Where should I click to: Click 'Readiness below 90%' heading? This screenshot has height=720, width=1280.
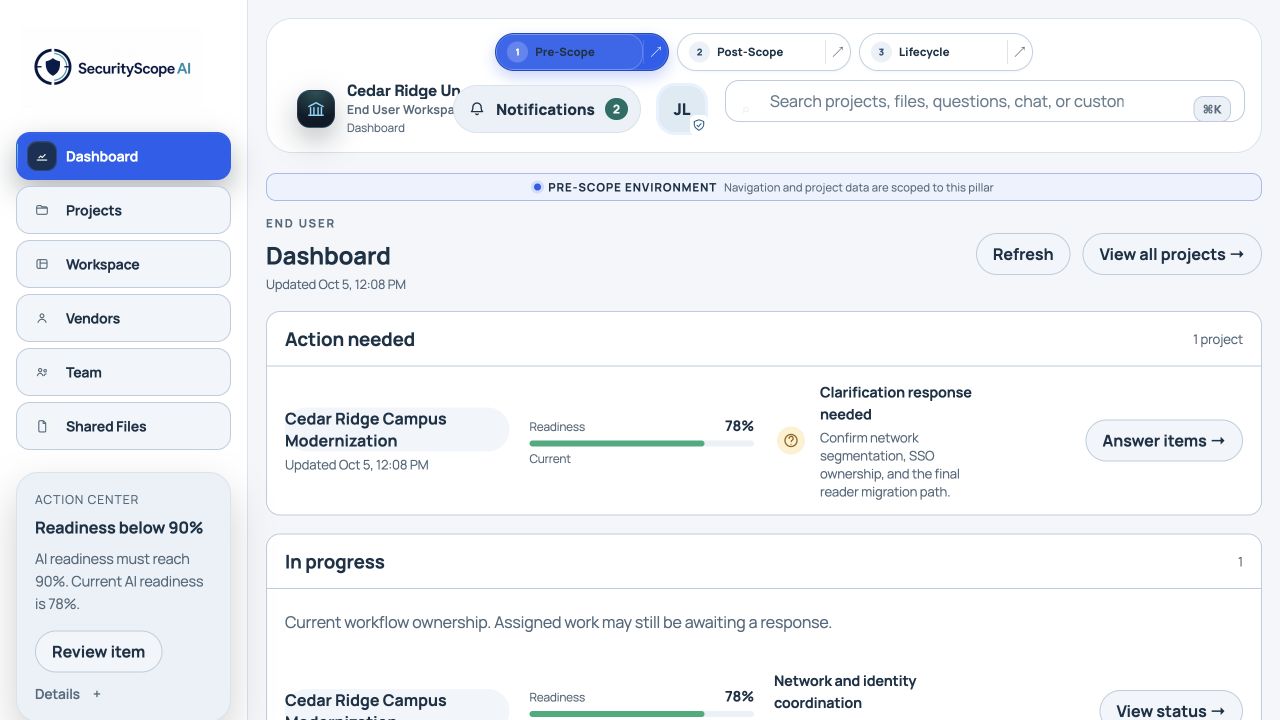(119, 528)
